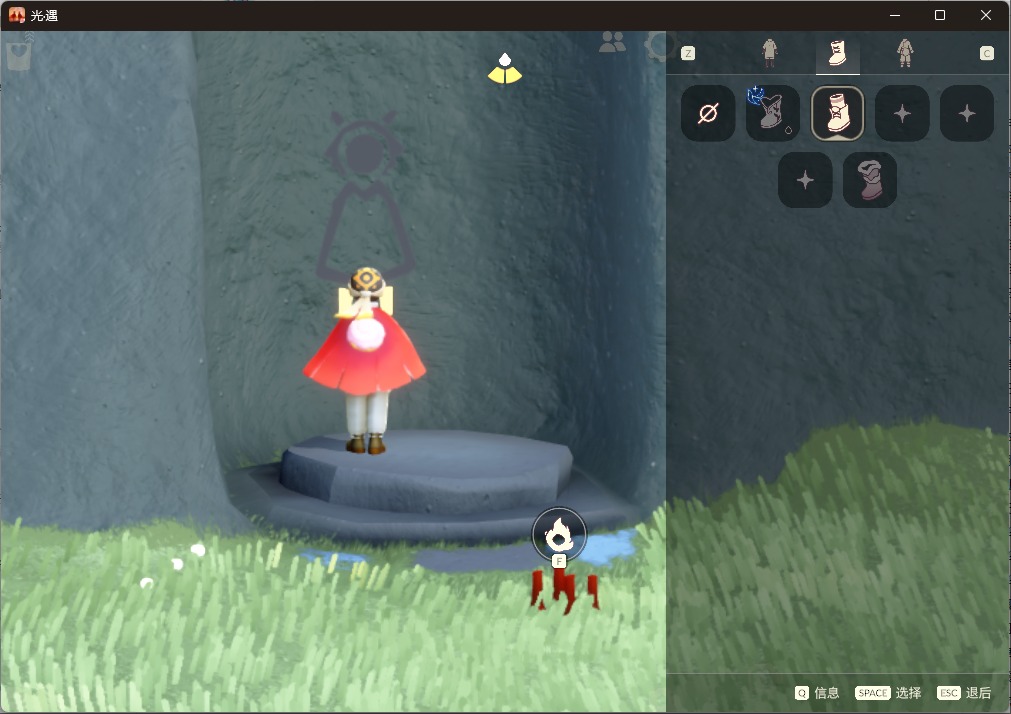Screen dimensions: 1011x714
Task: Open the settings gear icon
Action: tap(660, 46)
